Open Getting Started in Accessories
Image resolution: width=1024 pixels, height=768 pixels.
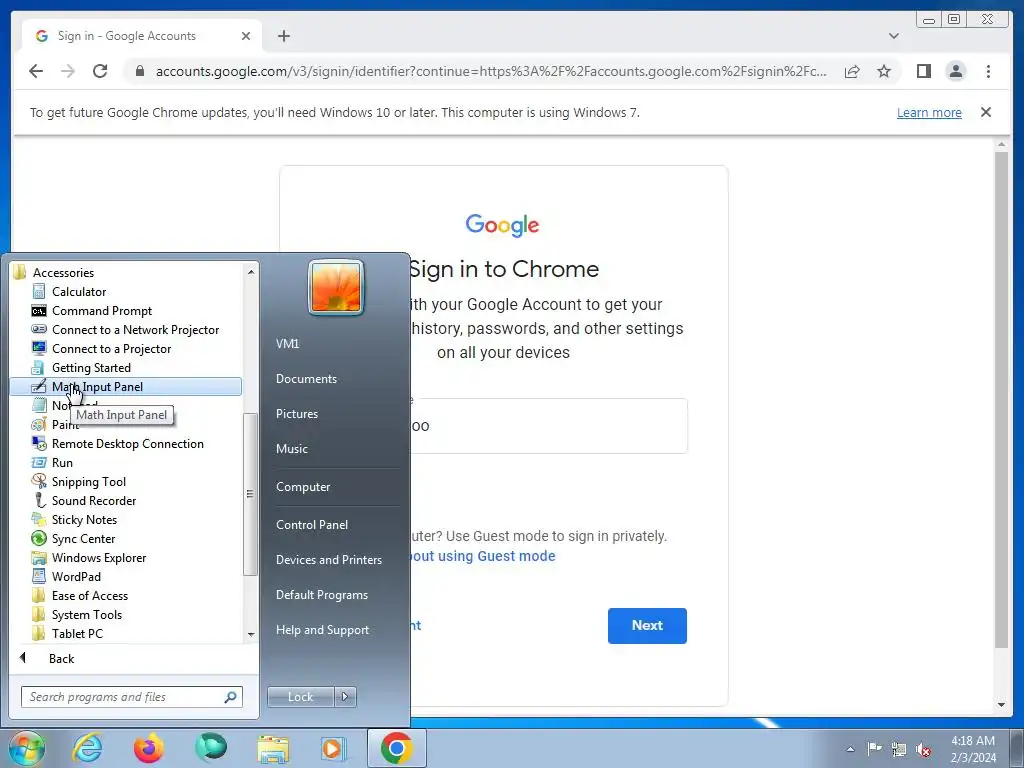click(91, 368)
